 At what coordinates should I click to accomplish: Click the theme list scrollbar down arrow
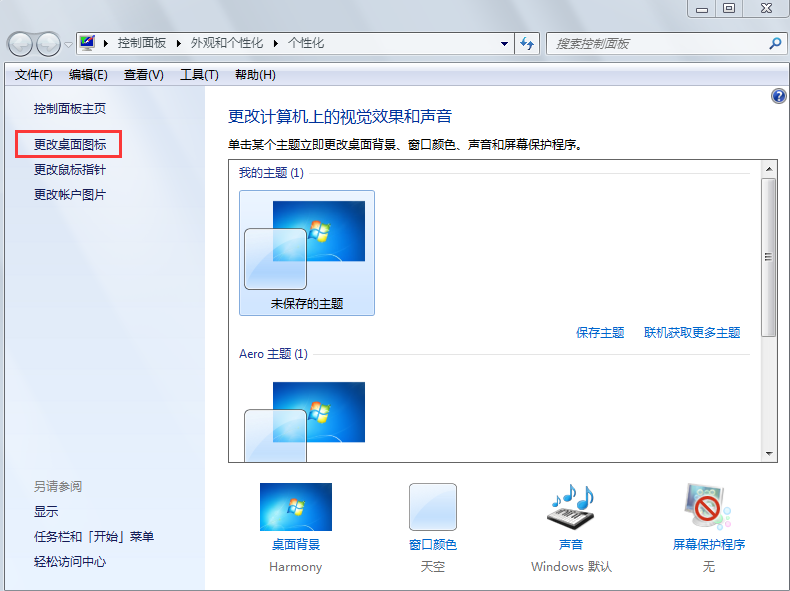pyautogui.click(x=769, y=453)
